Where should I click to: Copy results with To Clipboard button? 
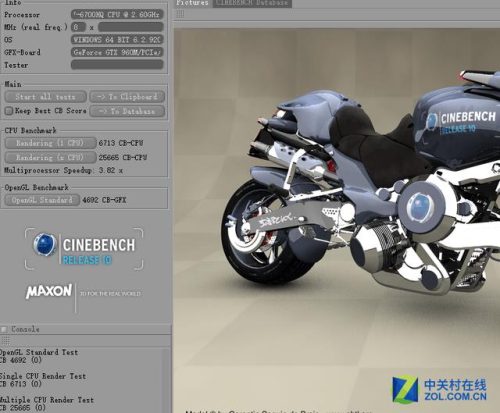tap(127, 97)
